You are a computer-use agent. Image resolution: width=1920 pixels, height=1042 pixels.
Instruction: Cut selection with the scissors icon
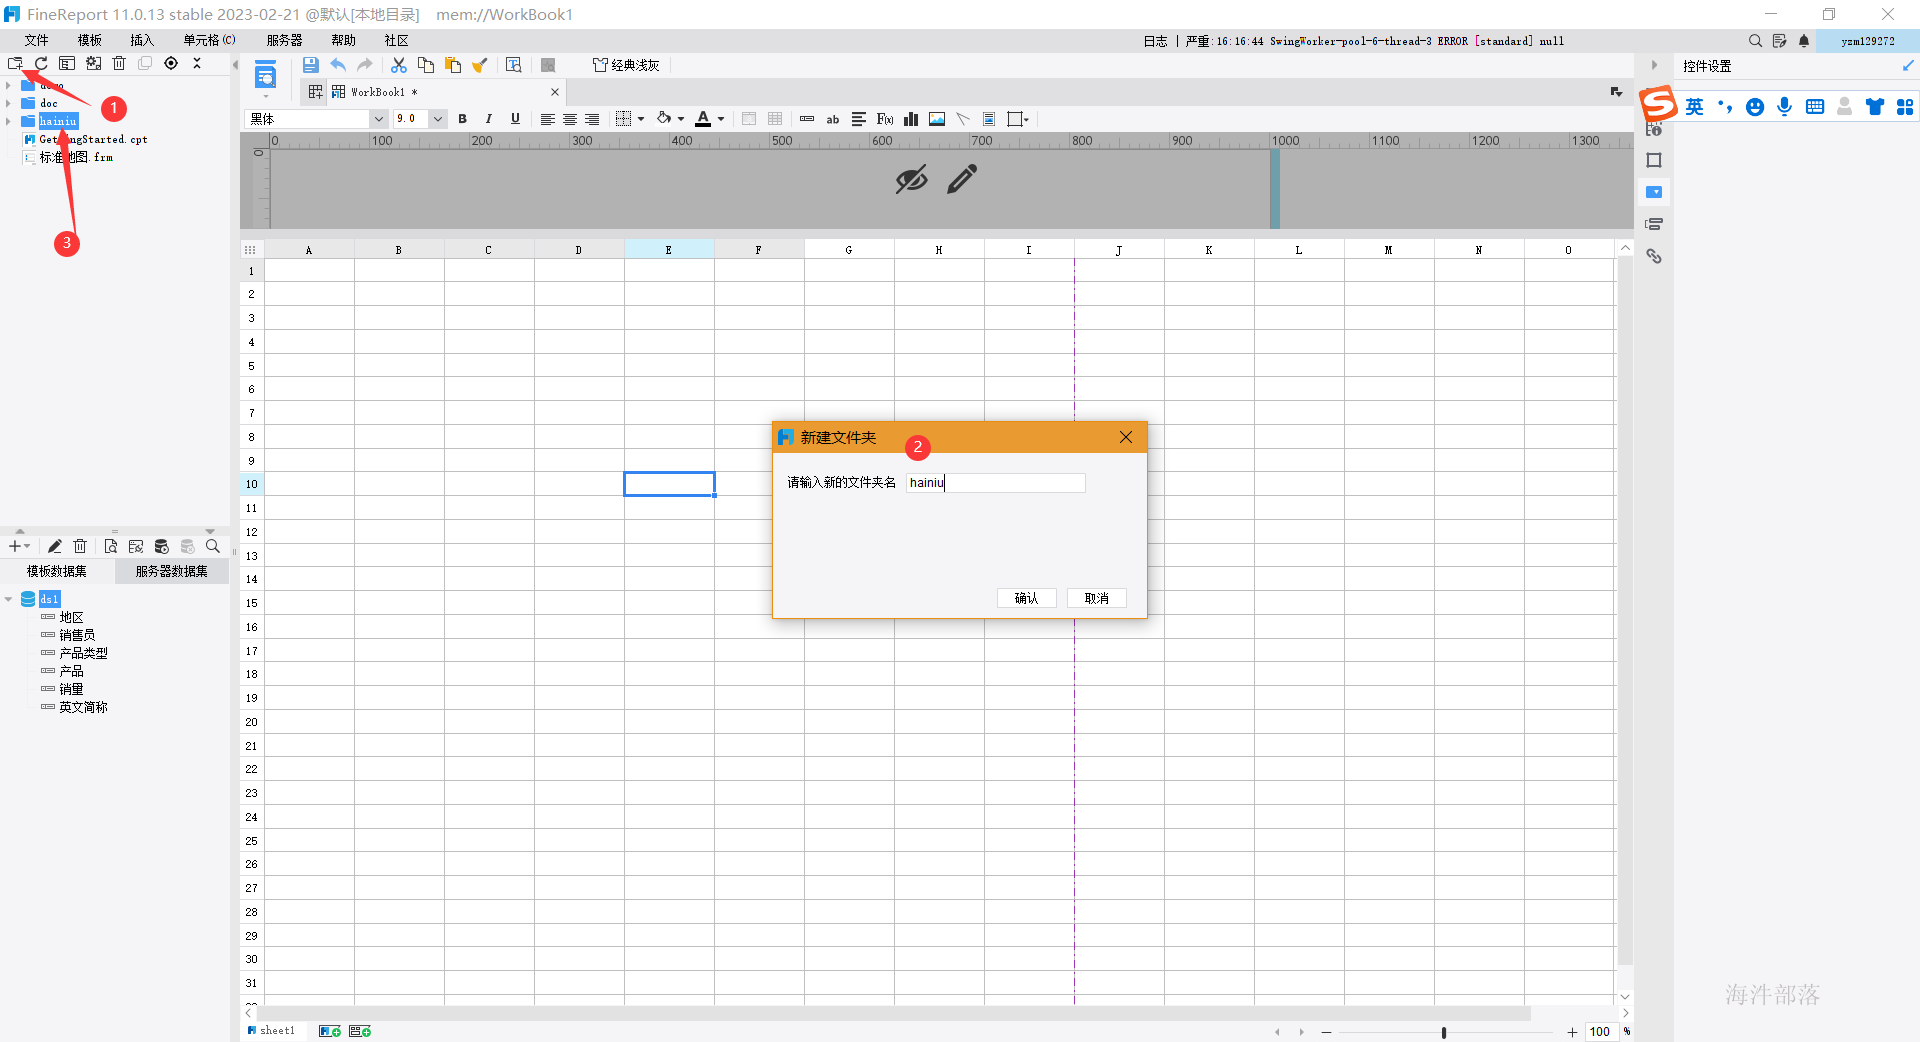click(398, 65)
